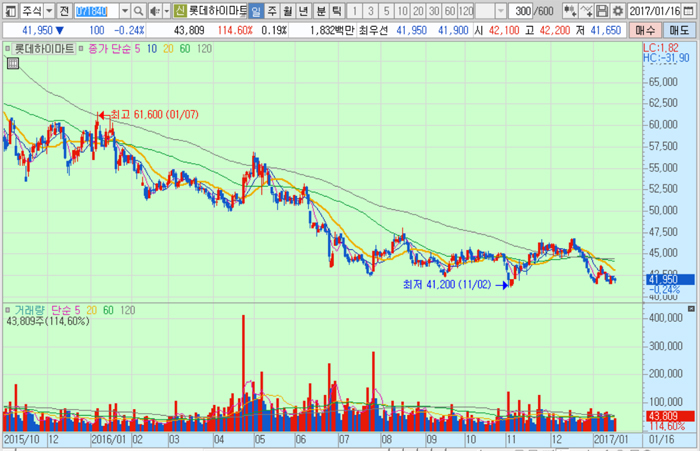Open the 주식 market type dropdown
The image size is (700, 451).
(50, 11)
